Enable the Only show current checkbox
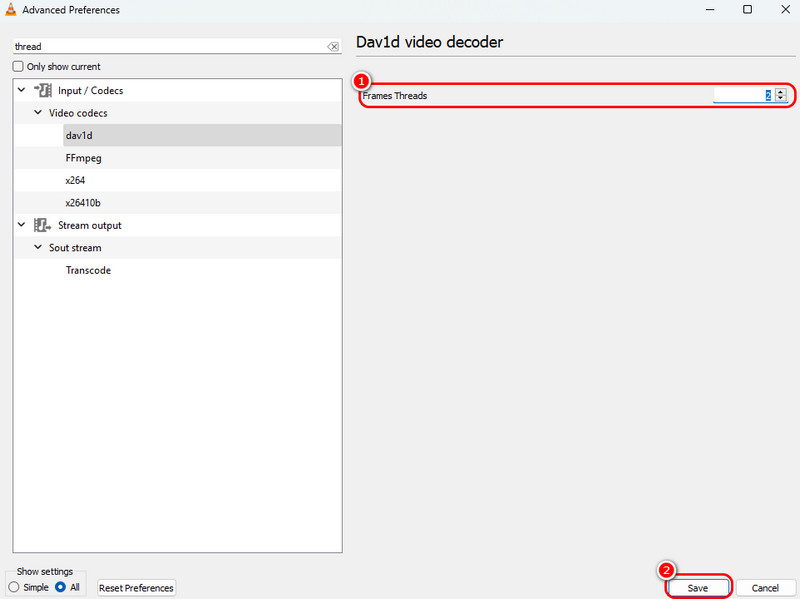 click(18, 67)
